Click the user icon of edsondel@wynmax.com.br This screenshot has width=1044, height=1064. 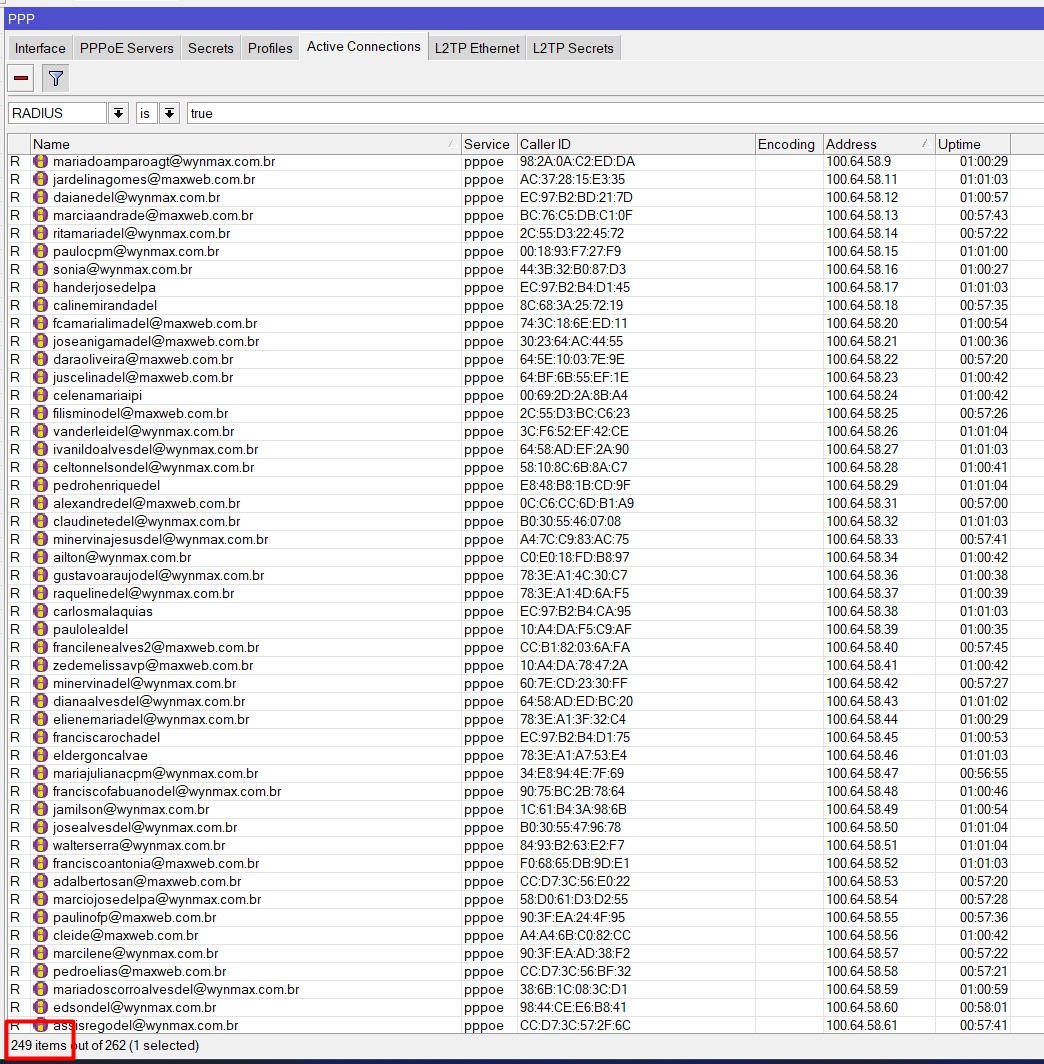[x=41, y=1007]
